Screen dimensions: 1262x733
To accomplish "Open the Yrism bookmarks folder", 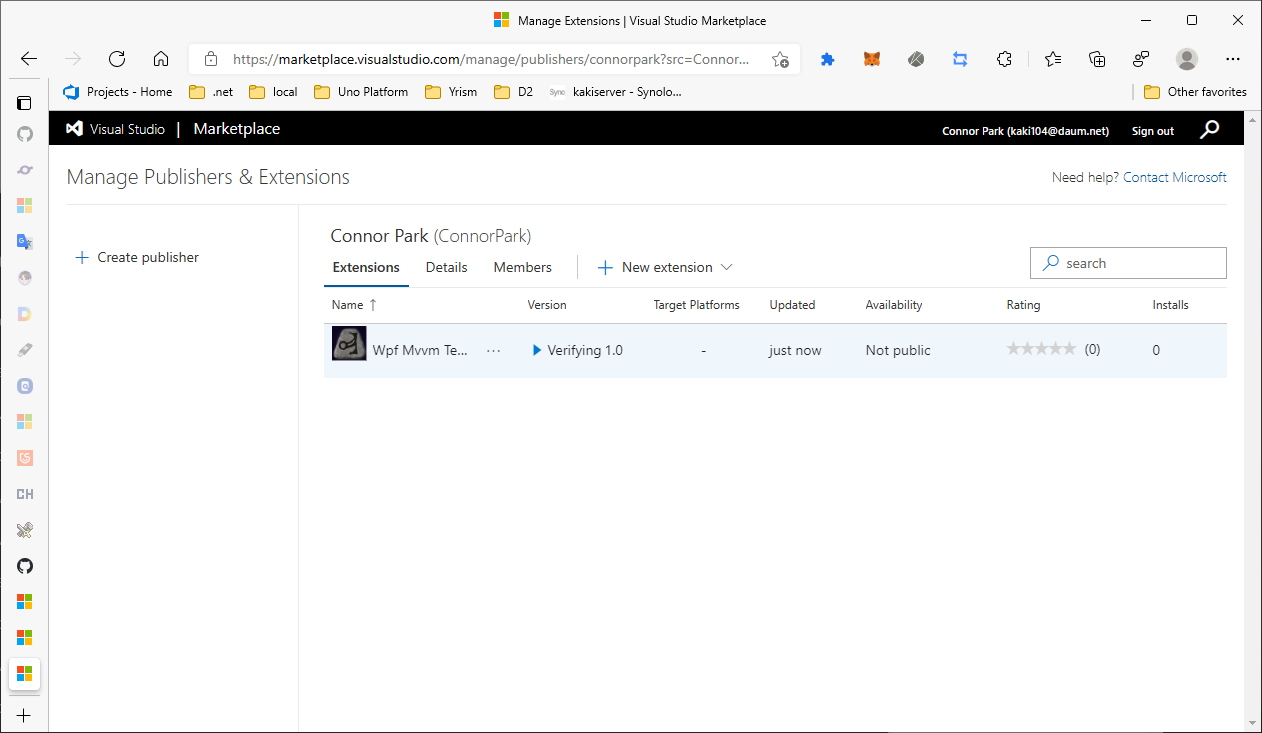I will [x=451, y=92].
